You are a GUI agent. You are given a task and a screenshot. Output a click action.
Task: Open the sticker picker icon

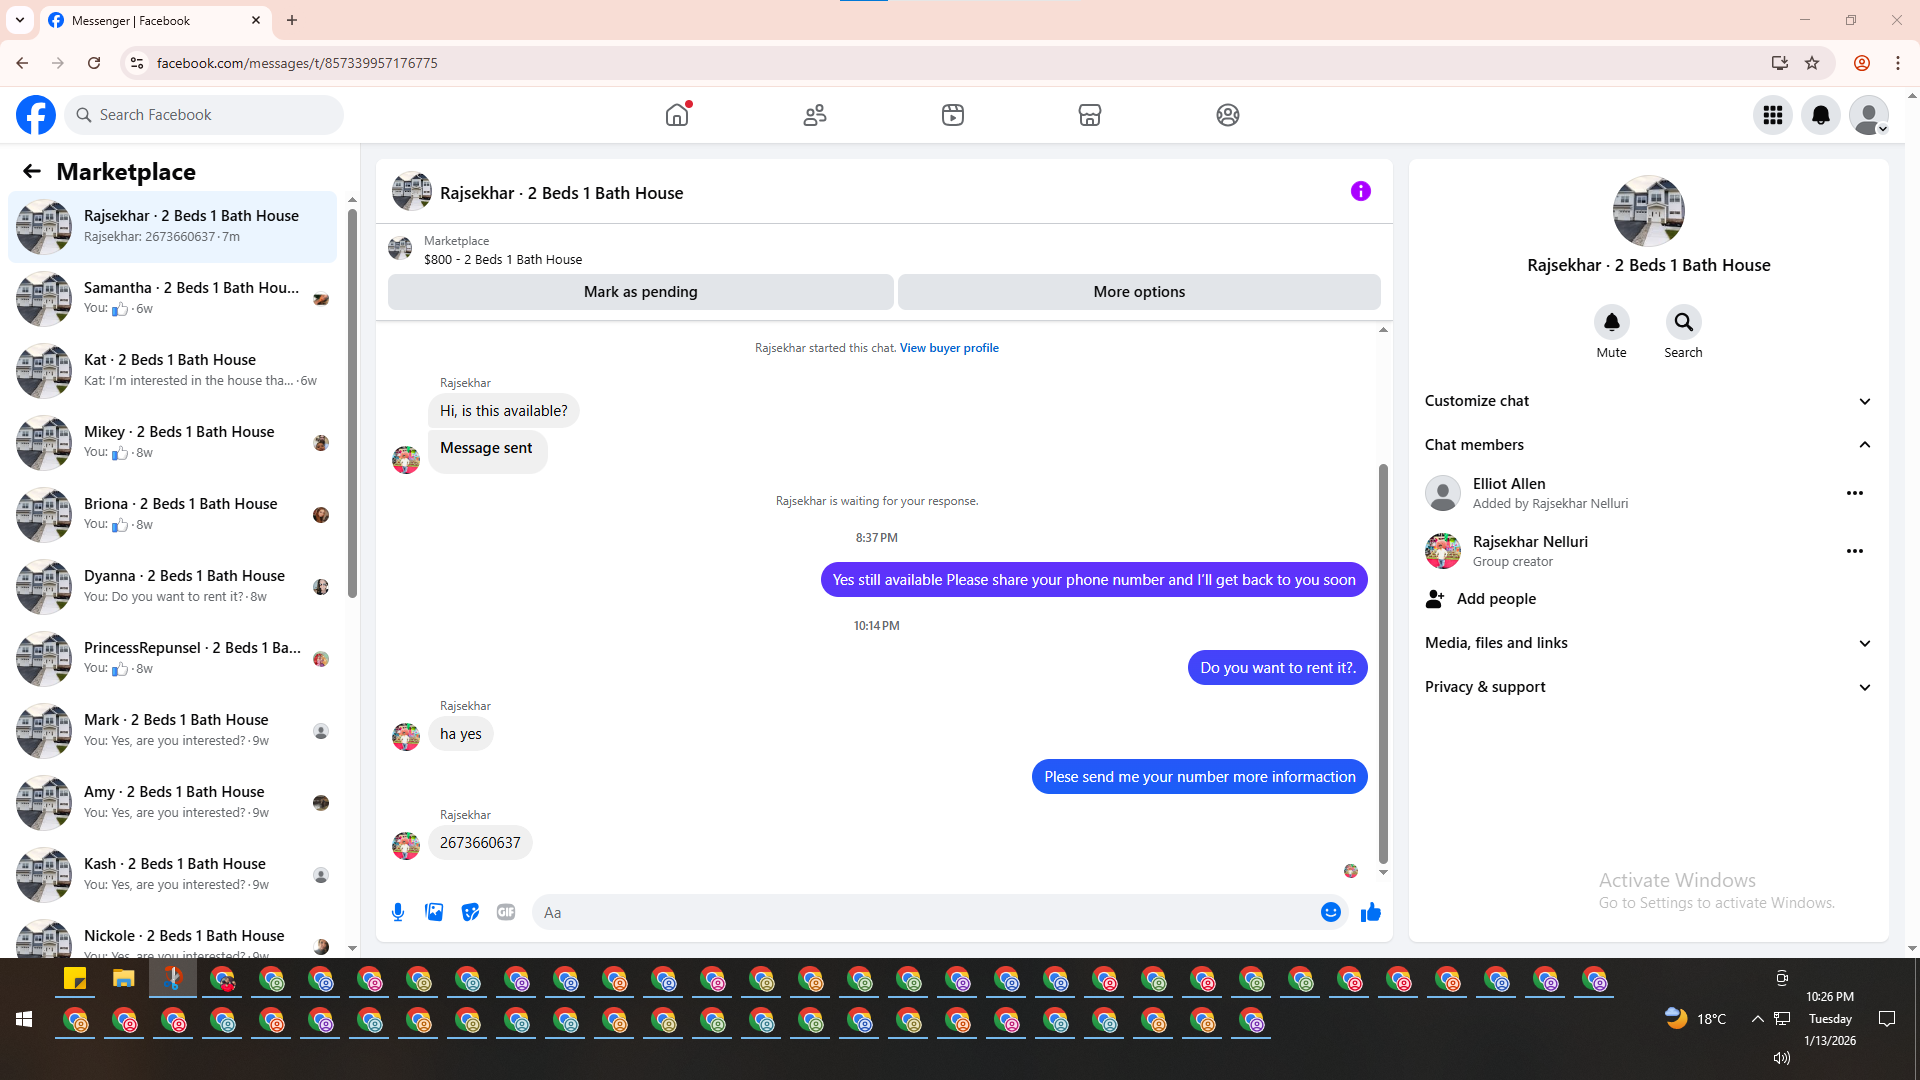coord(470,912)
